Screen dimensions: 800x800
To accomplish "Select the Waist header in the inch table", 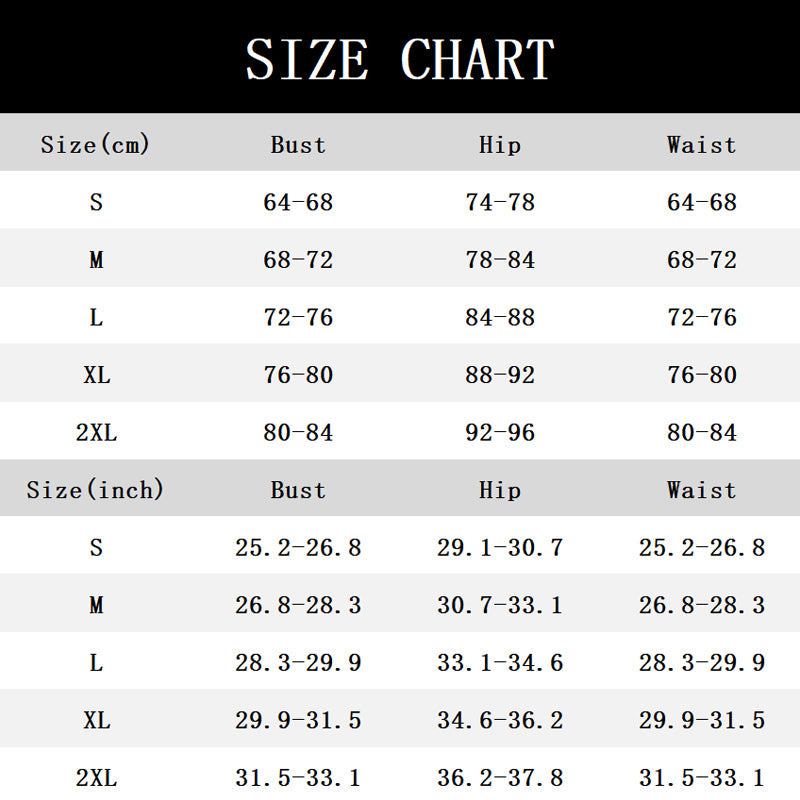I will point(701,490).
